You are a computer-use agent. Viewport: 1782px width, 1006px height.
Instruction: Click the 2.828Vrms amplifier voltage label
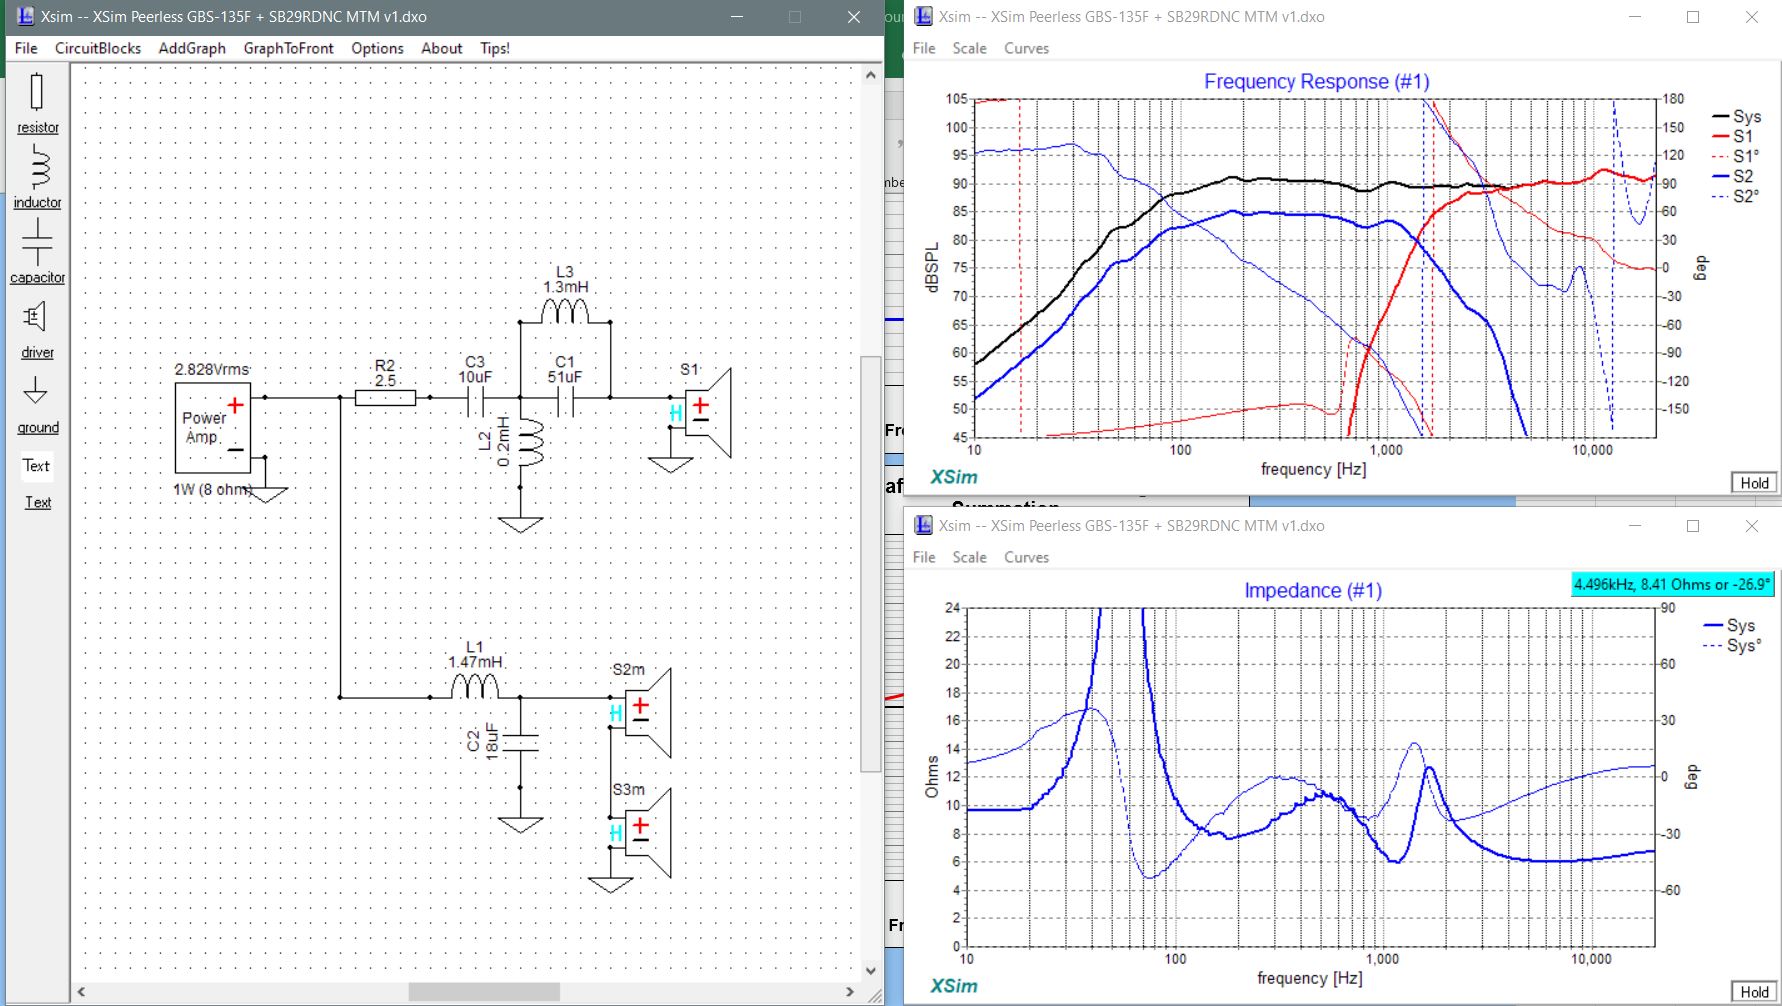click(x=212, y=369)
